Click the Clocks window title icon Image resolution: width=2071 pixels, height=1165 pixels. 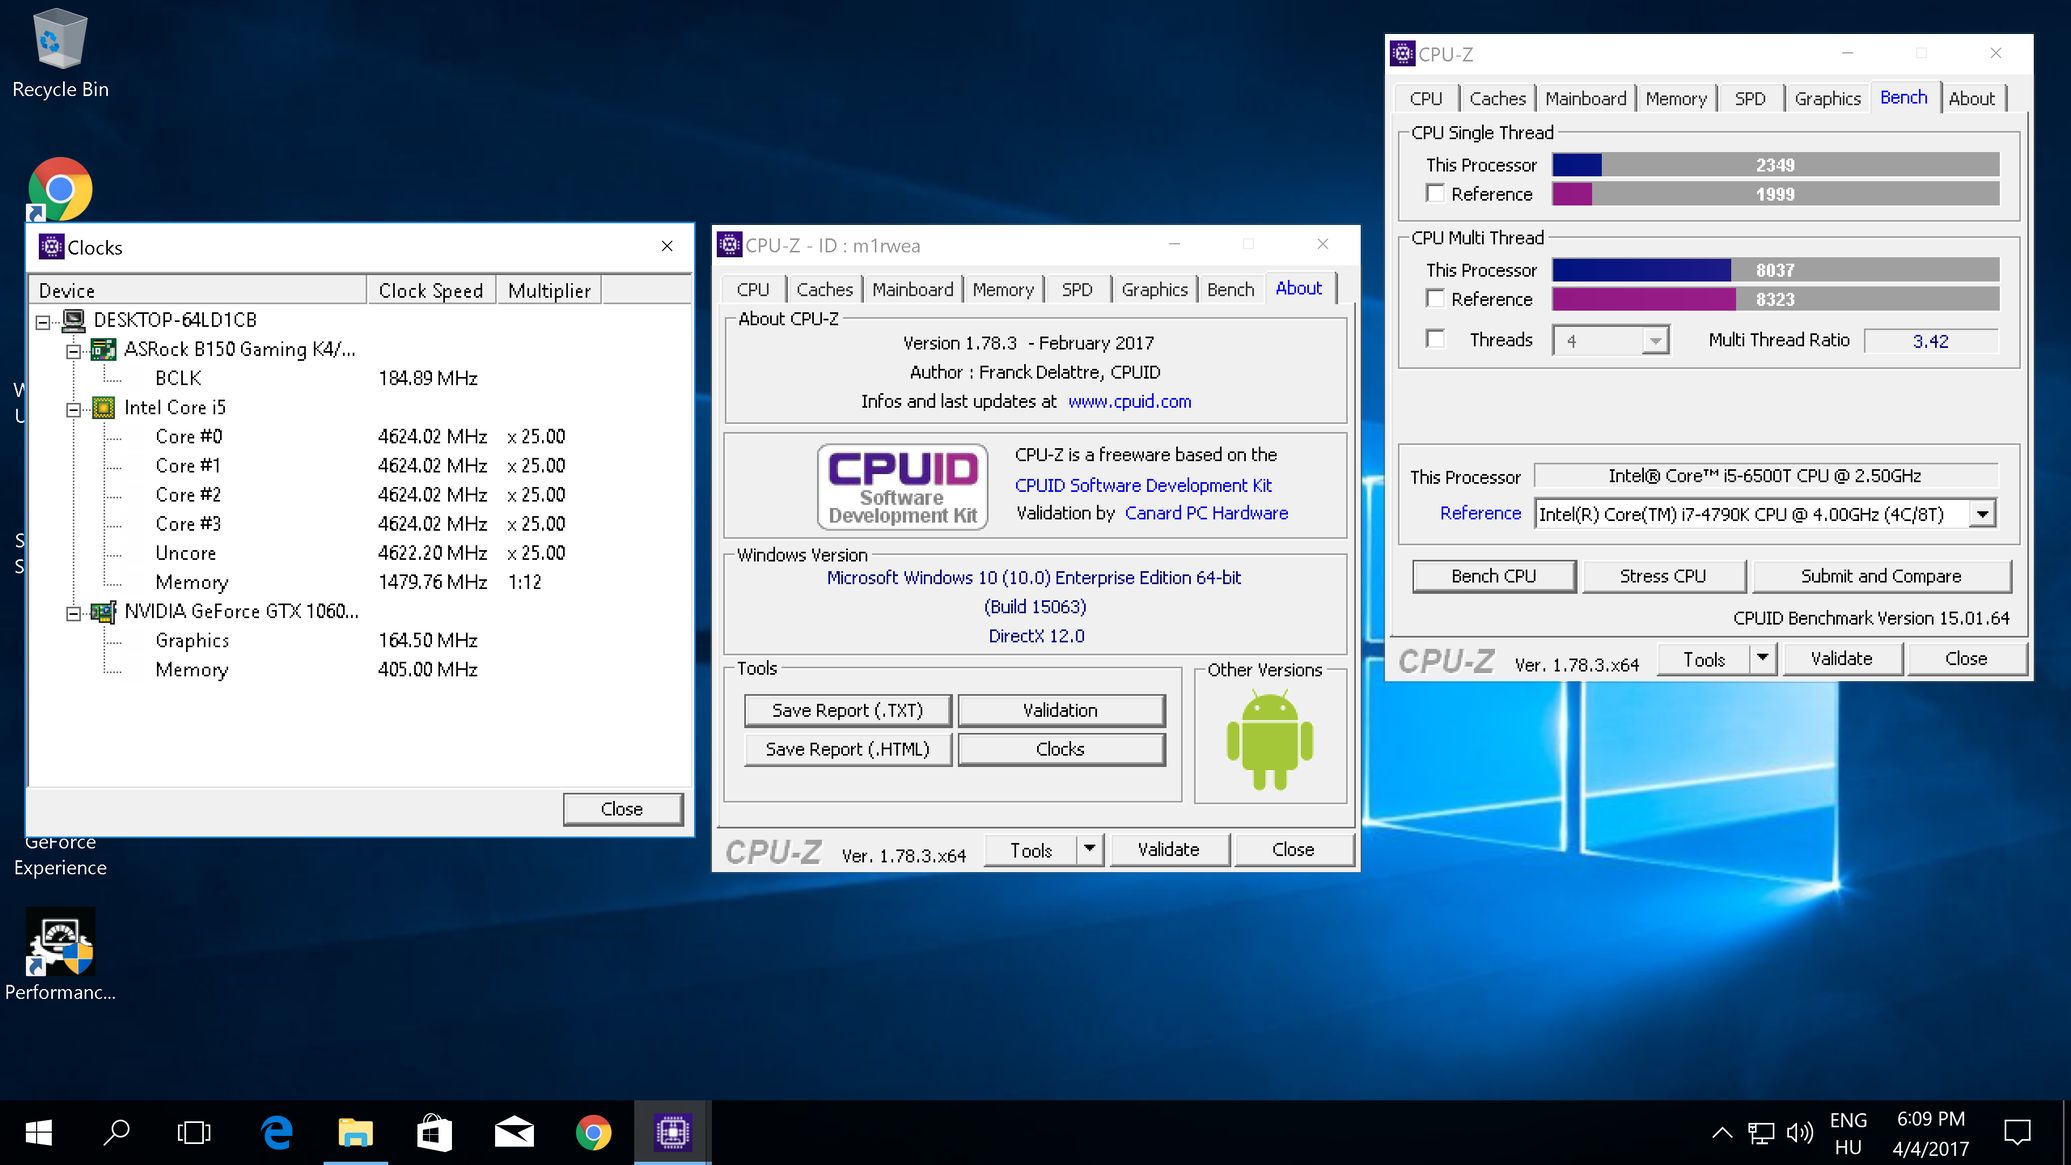[x=51, y=247]
